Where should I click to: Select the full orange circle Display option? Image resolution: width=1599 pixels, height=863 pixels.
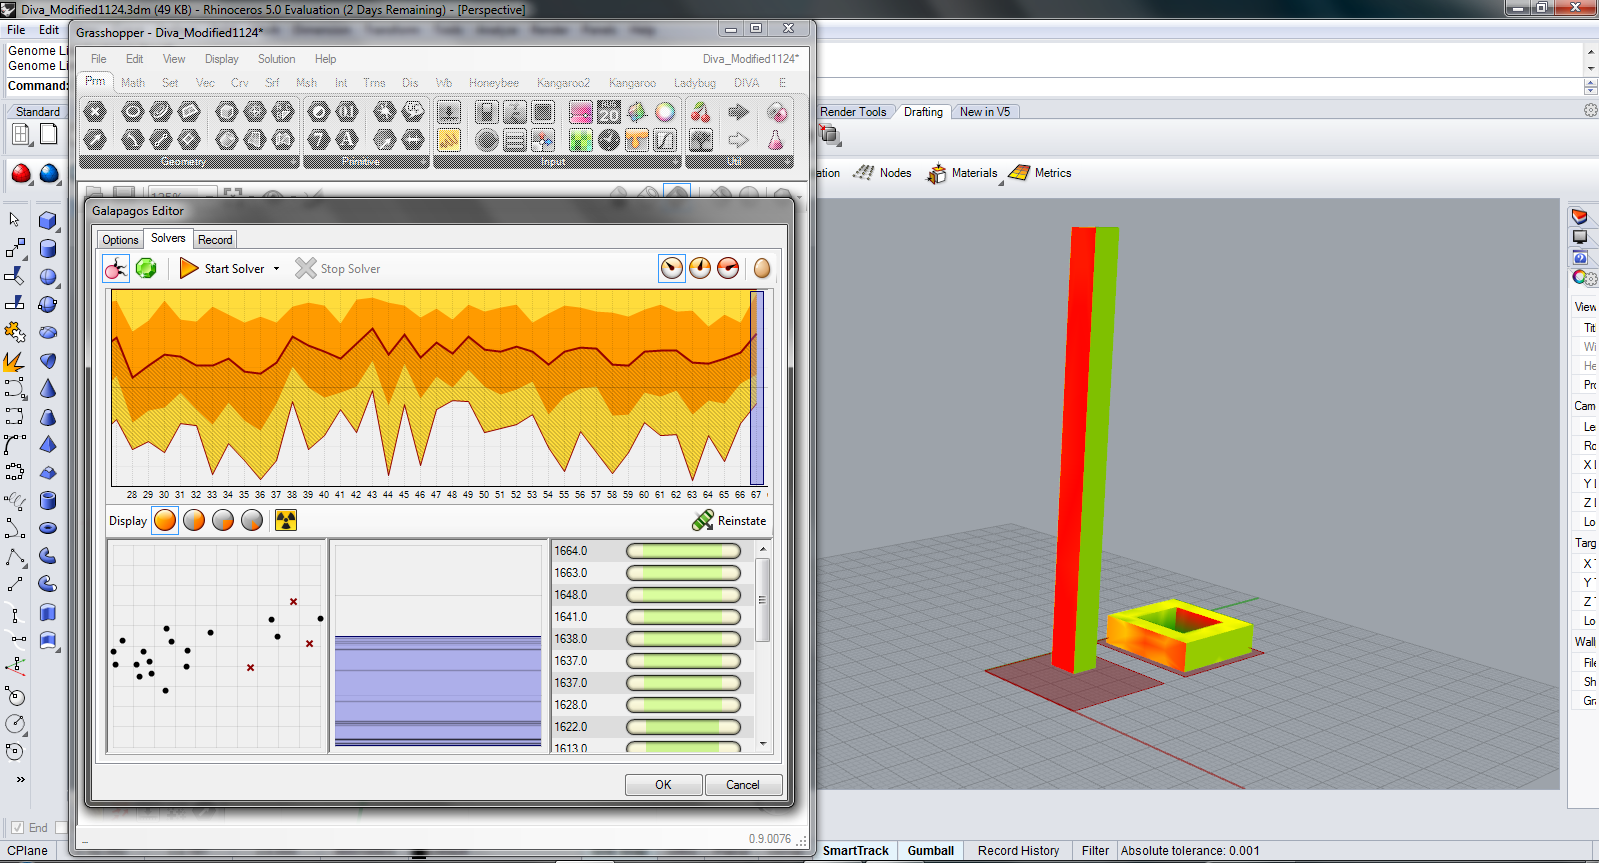click(x=165, y=520)
